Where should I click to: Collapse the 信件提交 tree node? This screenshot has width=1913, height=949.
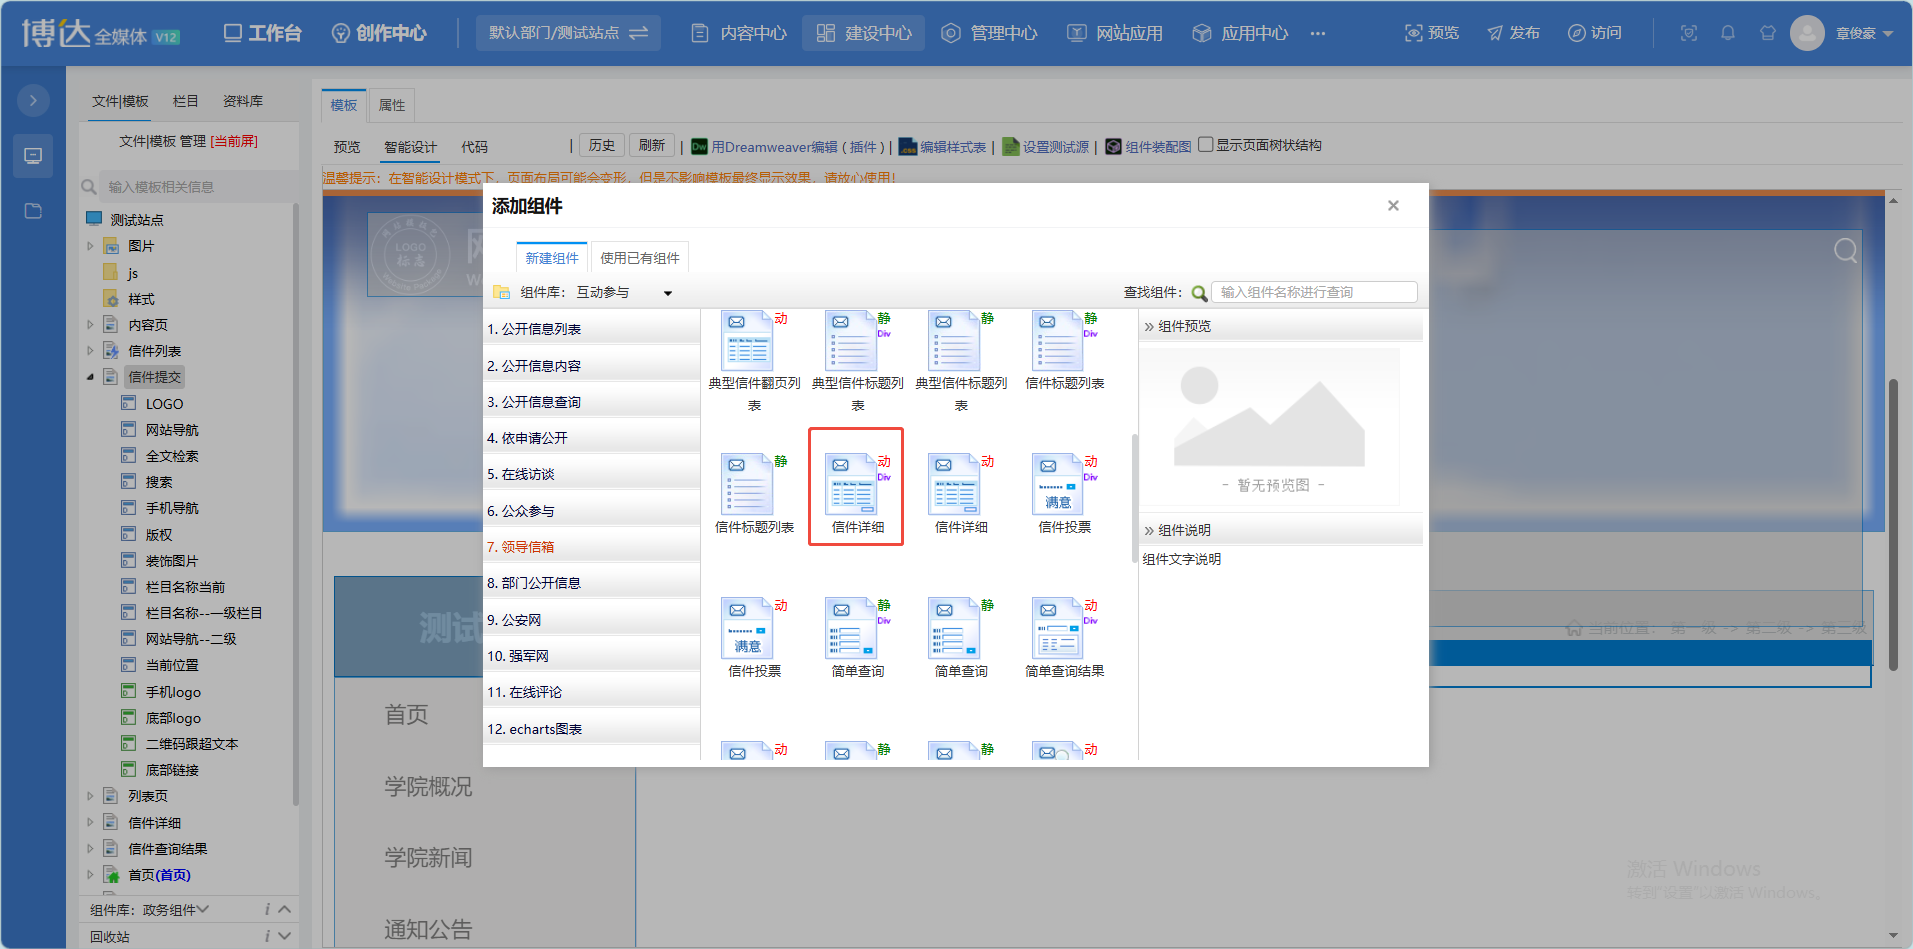[x=90, y=377]
